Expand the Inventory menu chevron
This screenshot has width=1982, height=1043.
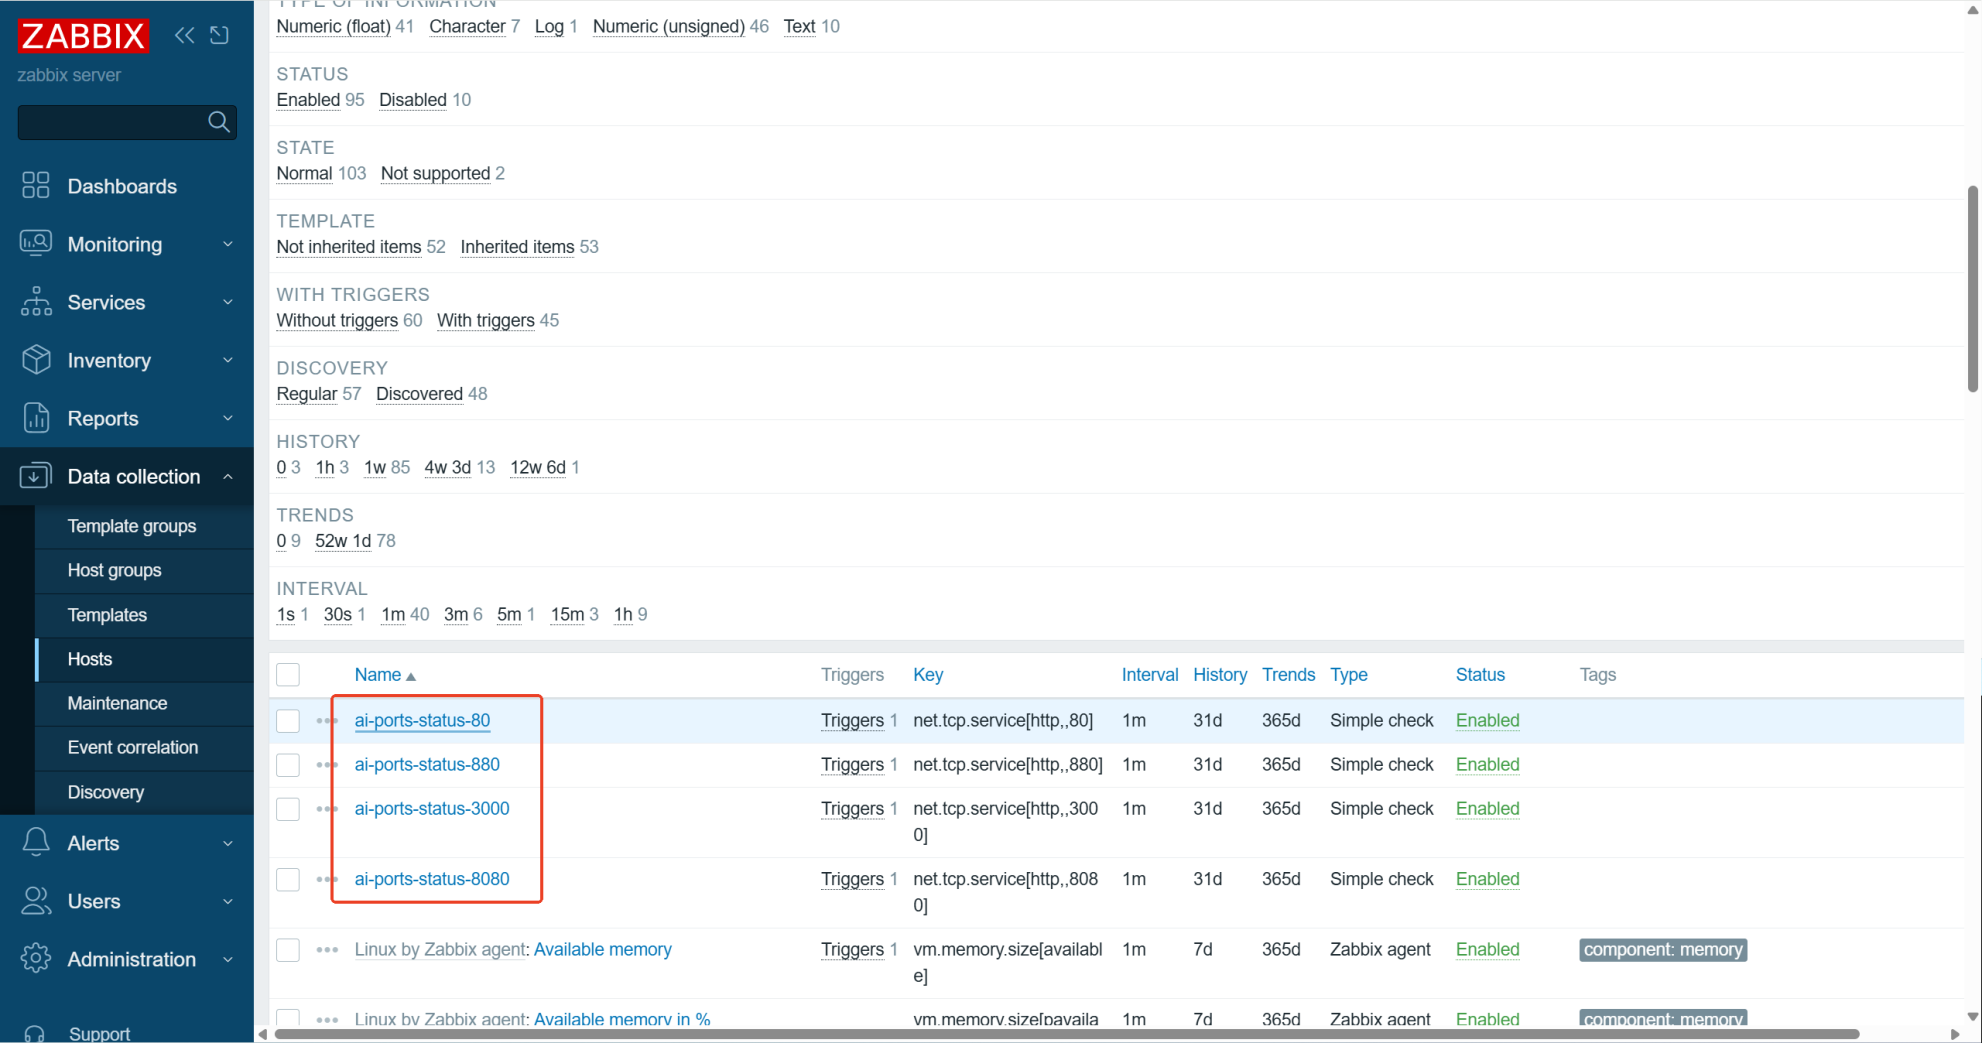228,360
